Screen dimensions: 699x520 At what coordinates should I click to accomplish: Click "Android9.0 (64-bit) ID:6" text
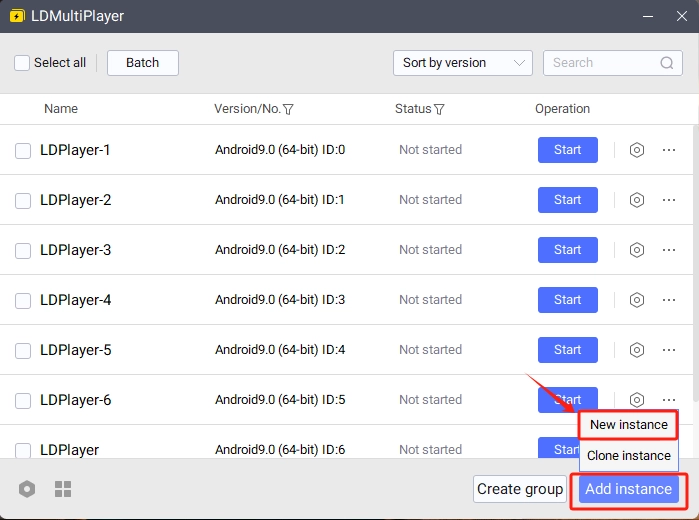coord(280,450)
